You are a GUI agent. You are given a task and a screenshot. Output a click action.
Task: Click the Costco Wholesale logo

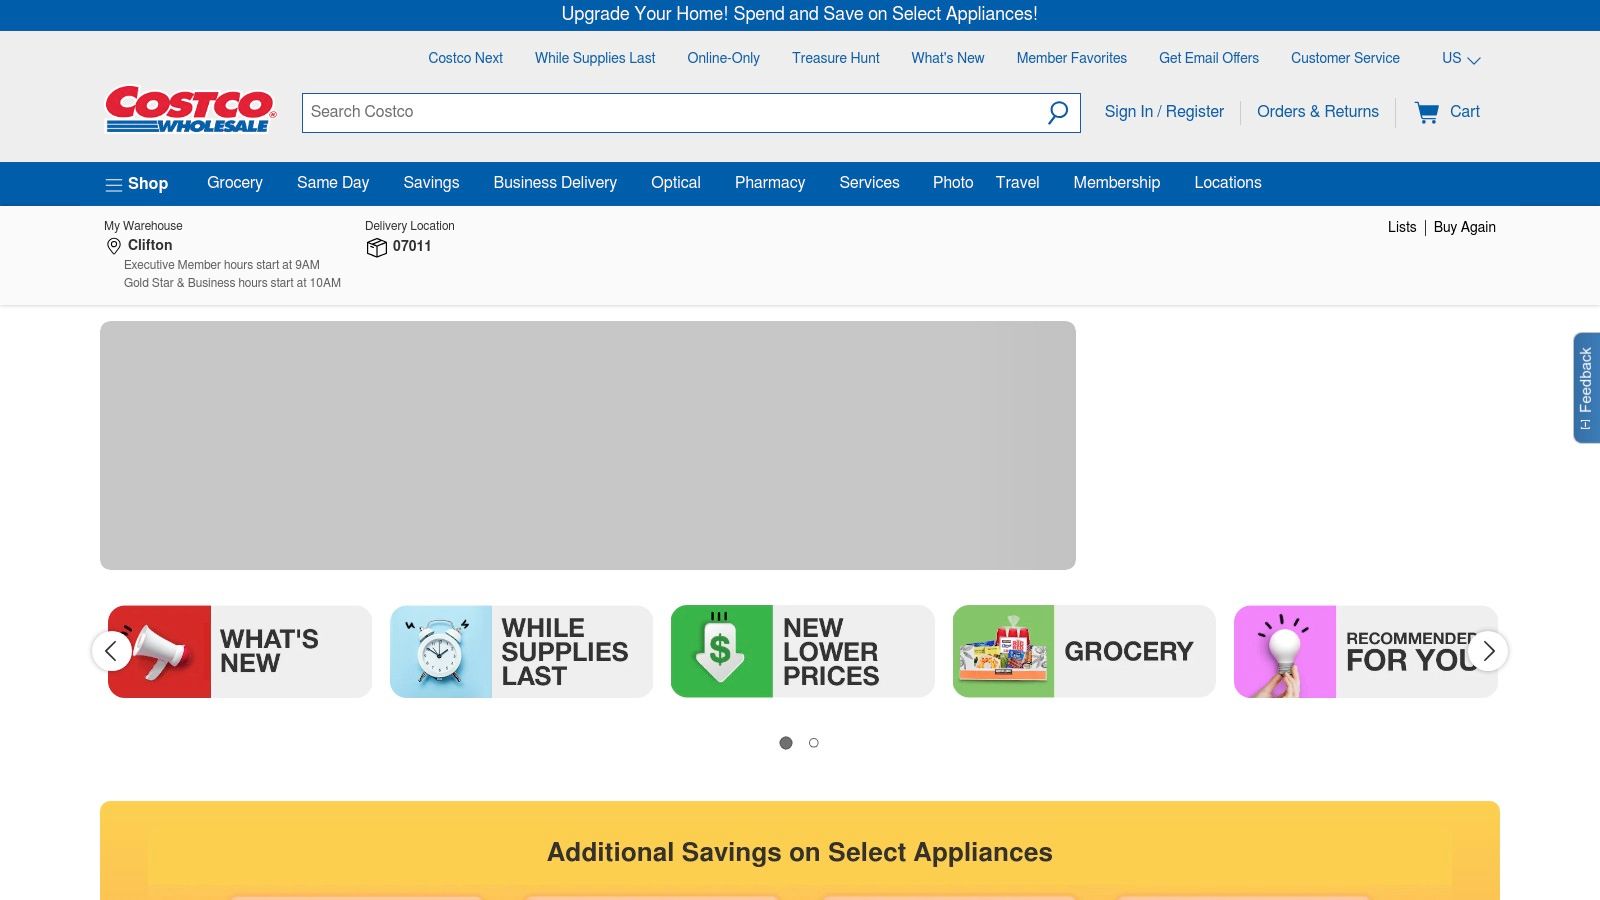tap(191, 109)
